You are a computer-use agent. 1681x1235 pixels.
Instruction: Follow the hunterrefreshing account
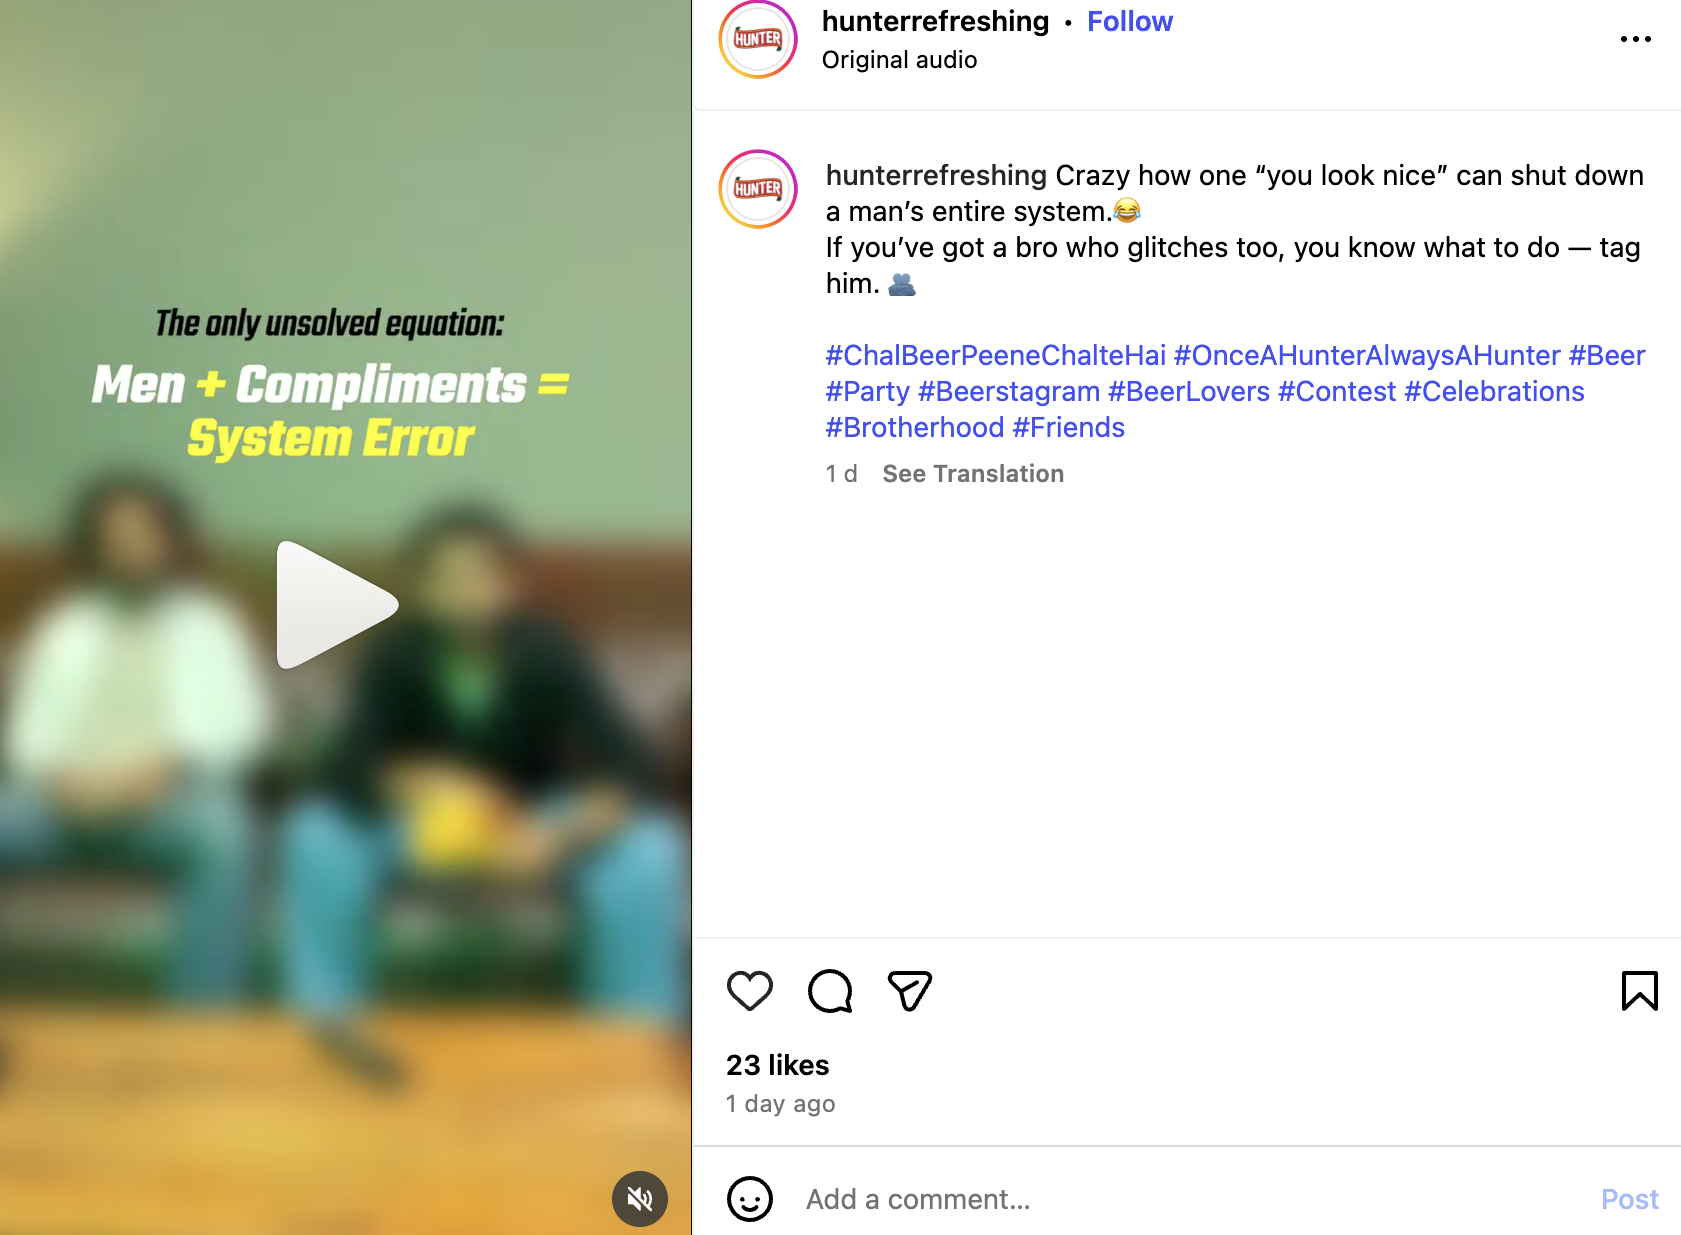1129,22
